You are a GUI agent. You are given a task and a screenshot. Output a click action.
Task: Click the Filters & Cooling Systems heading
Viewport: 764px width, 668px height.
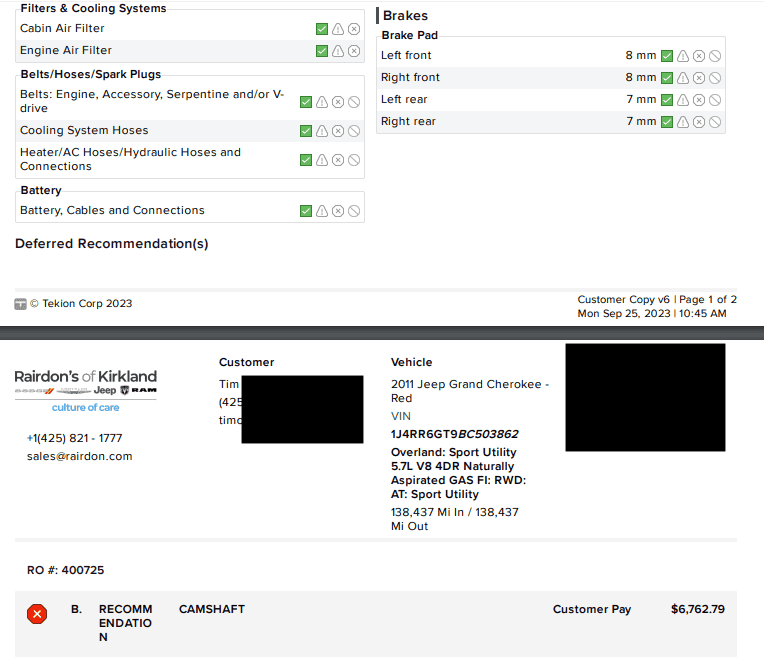coord(93,8)
